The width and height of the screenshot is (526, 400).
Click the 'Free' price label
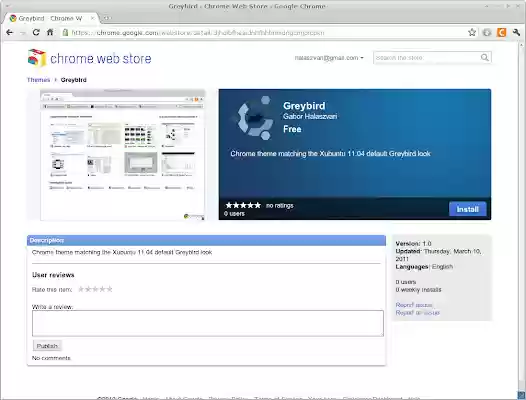[292, 129]
